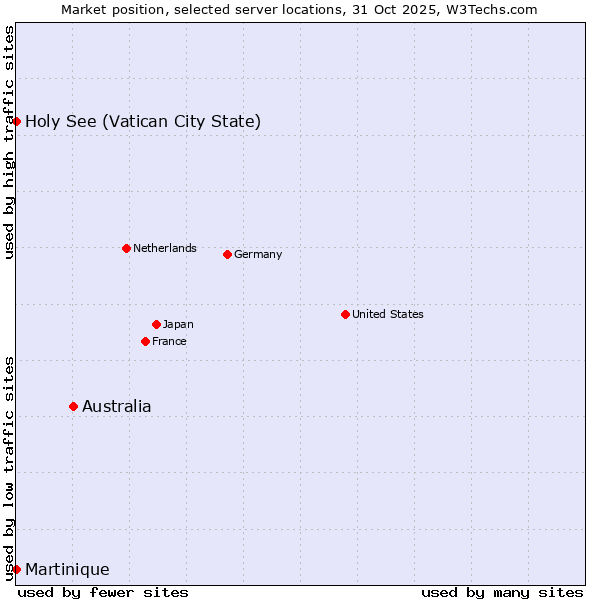Select the United States text label
The height and width of the screenshot is (600, 600).
pyautogui.click(x=388, y=314)
